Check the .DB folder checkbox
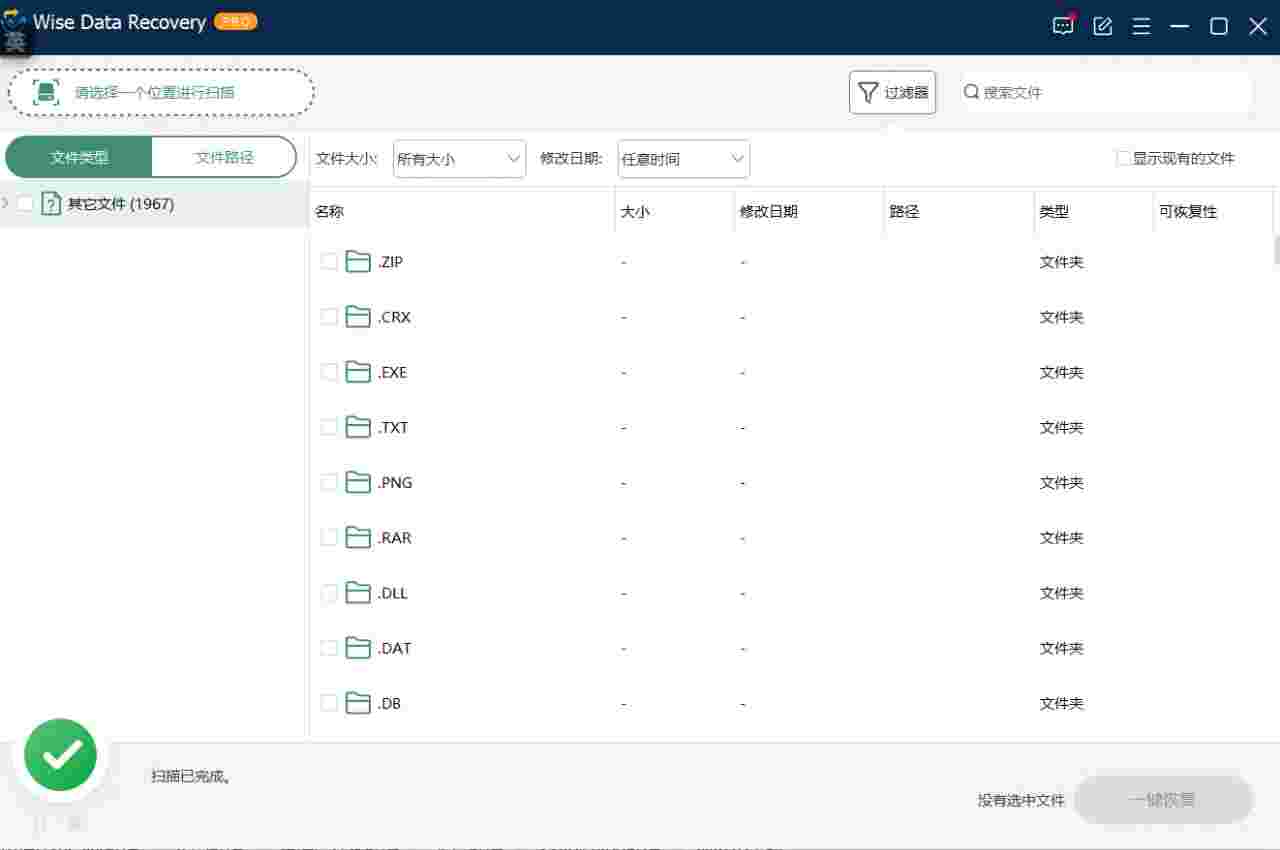This screenshot has width=1280, height=850. point(329,703)
